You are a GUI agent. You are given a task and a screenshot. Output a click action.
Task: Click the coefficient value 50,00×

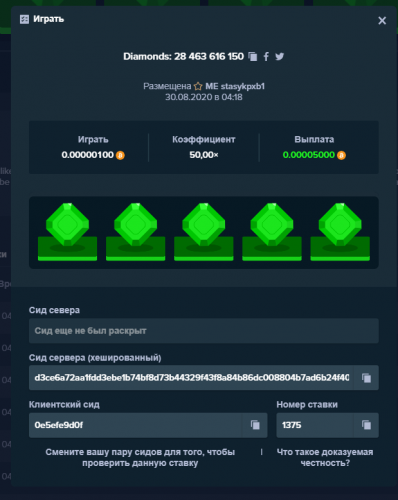coord(204,155)
